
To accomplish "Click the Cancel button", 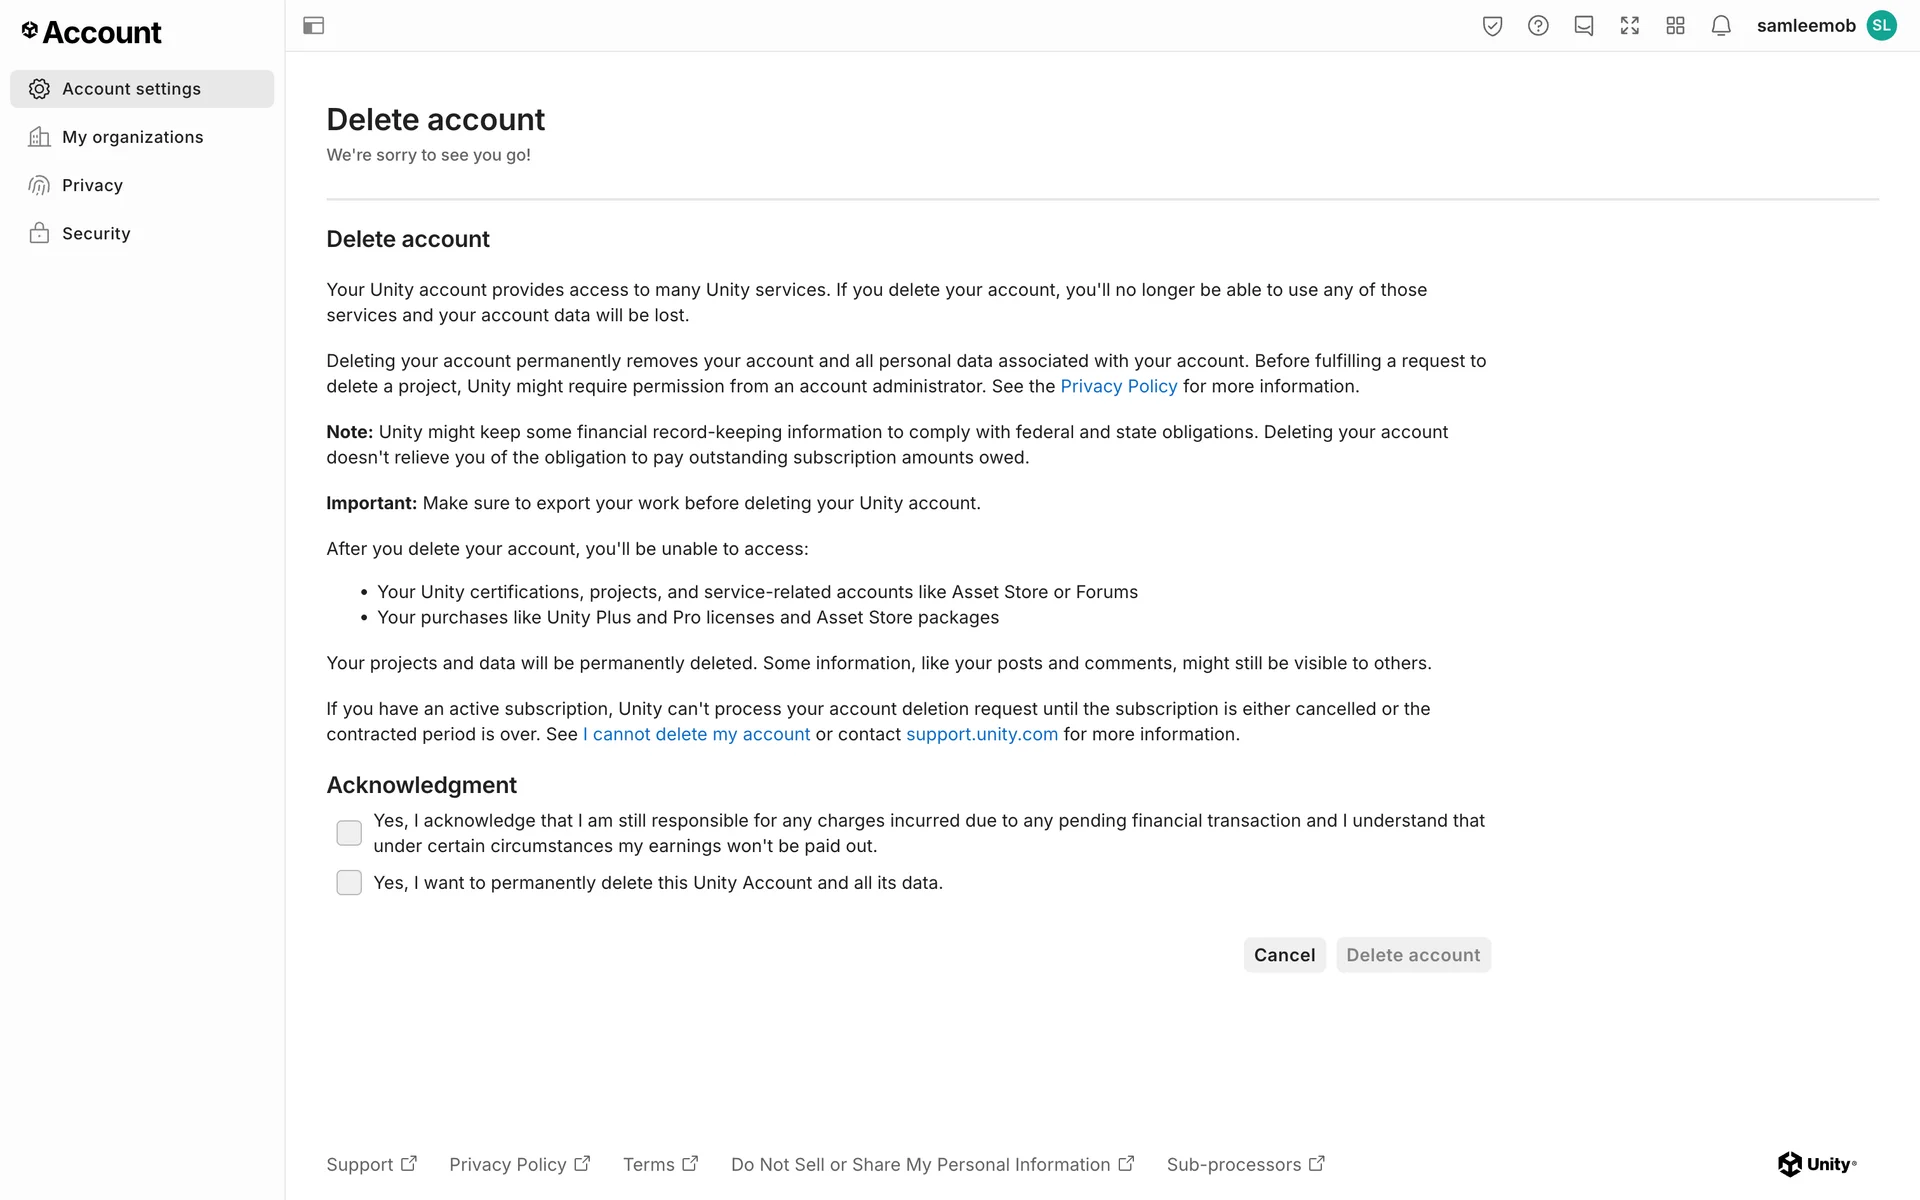I will click(x=1284, y=955).
